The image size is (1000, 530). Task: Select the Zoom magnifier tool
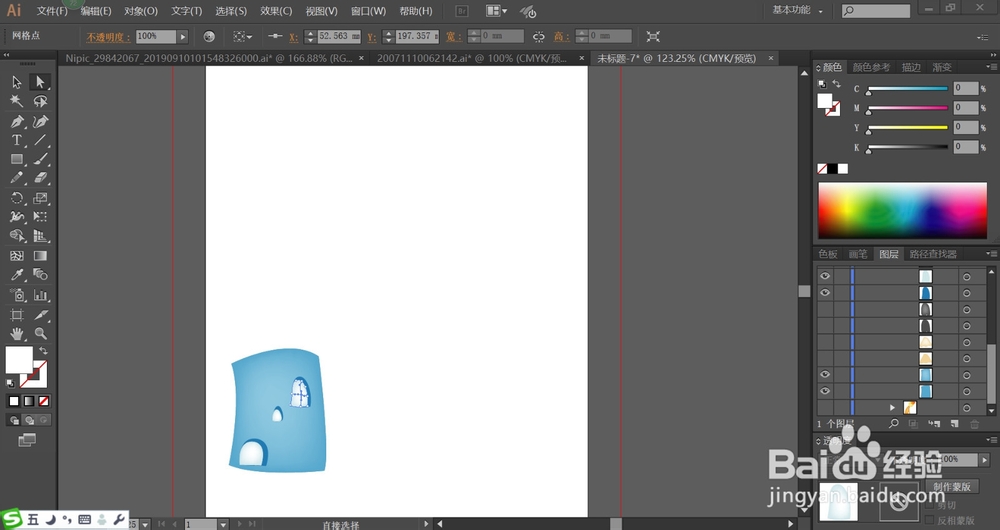(40, 334)
